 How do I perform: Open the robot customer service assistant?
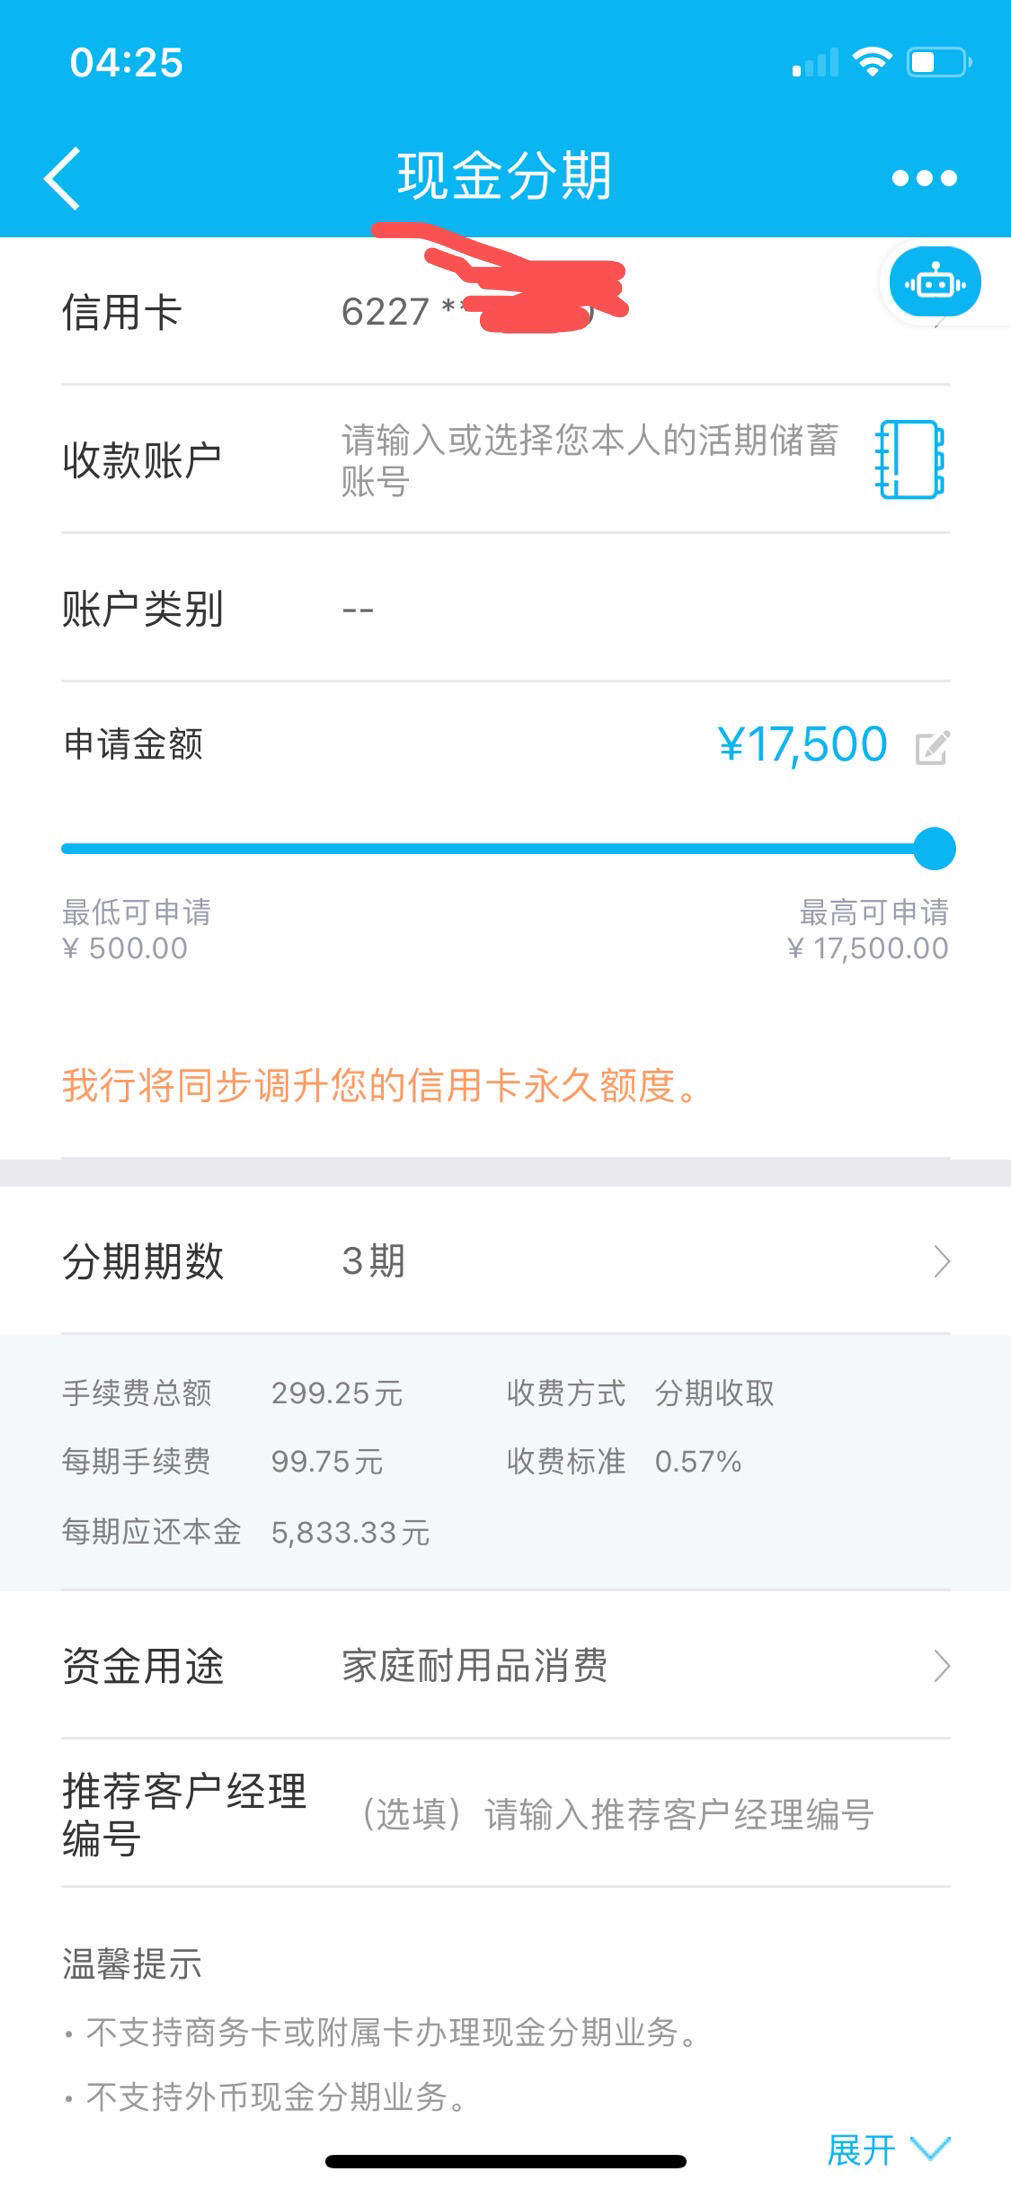pos(935,283)
